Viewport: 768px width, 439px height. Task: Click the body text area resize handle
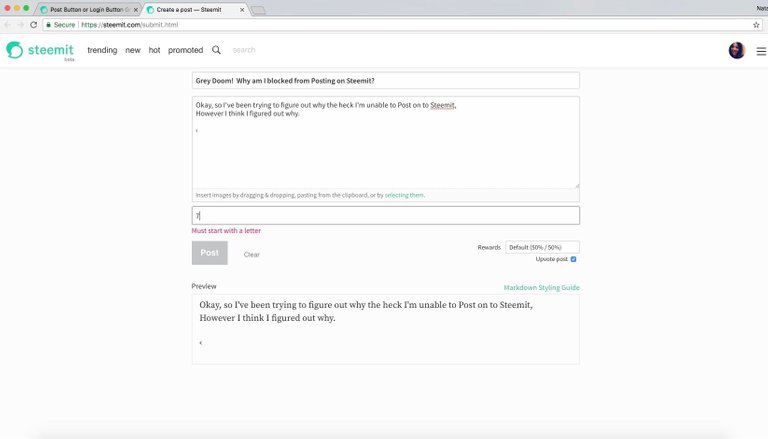(577, 186)
